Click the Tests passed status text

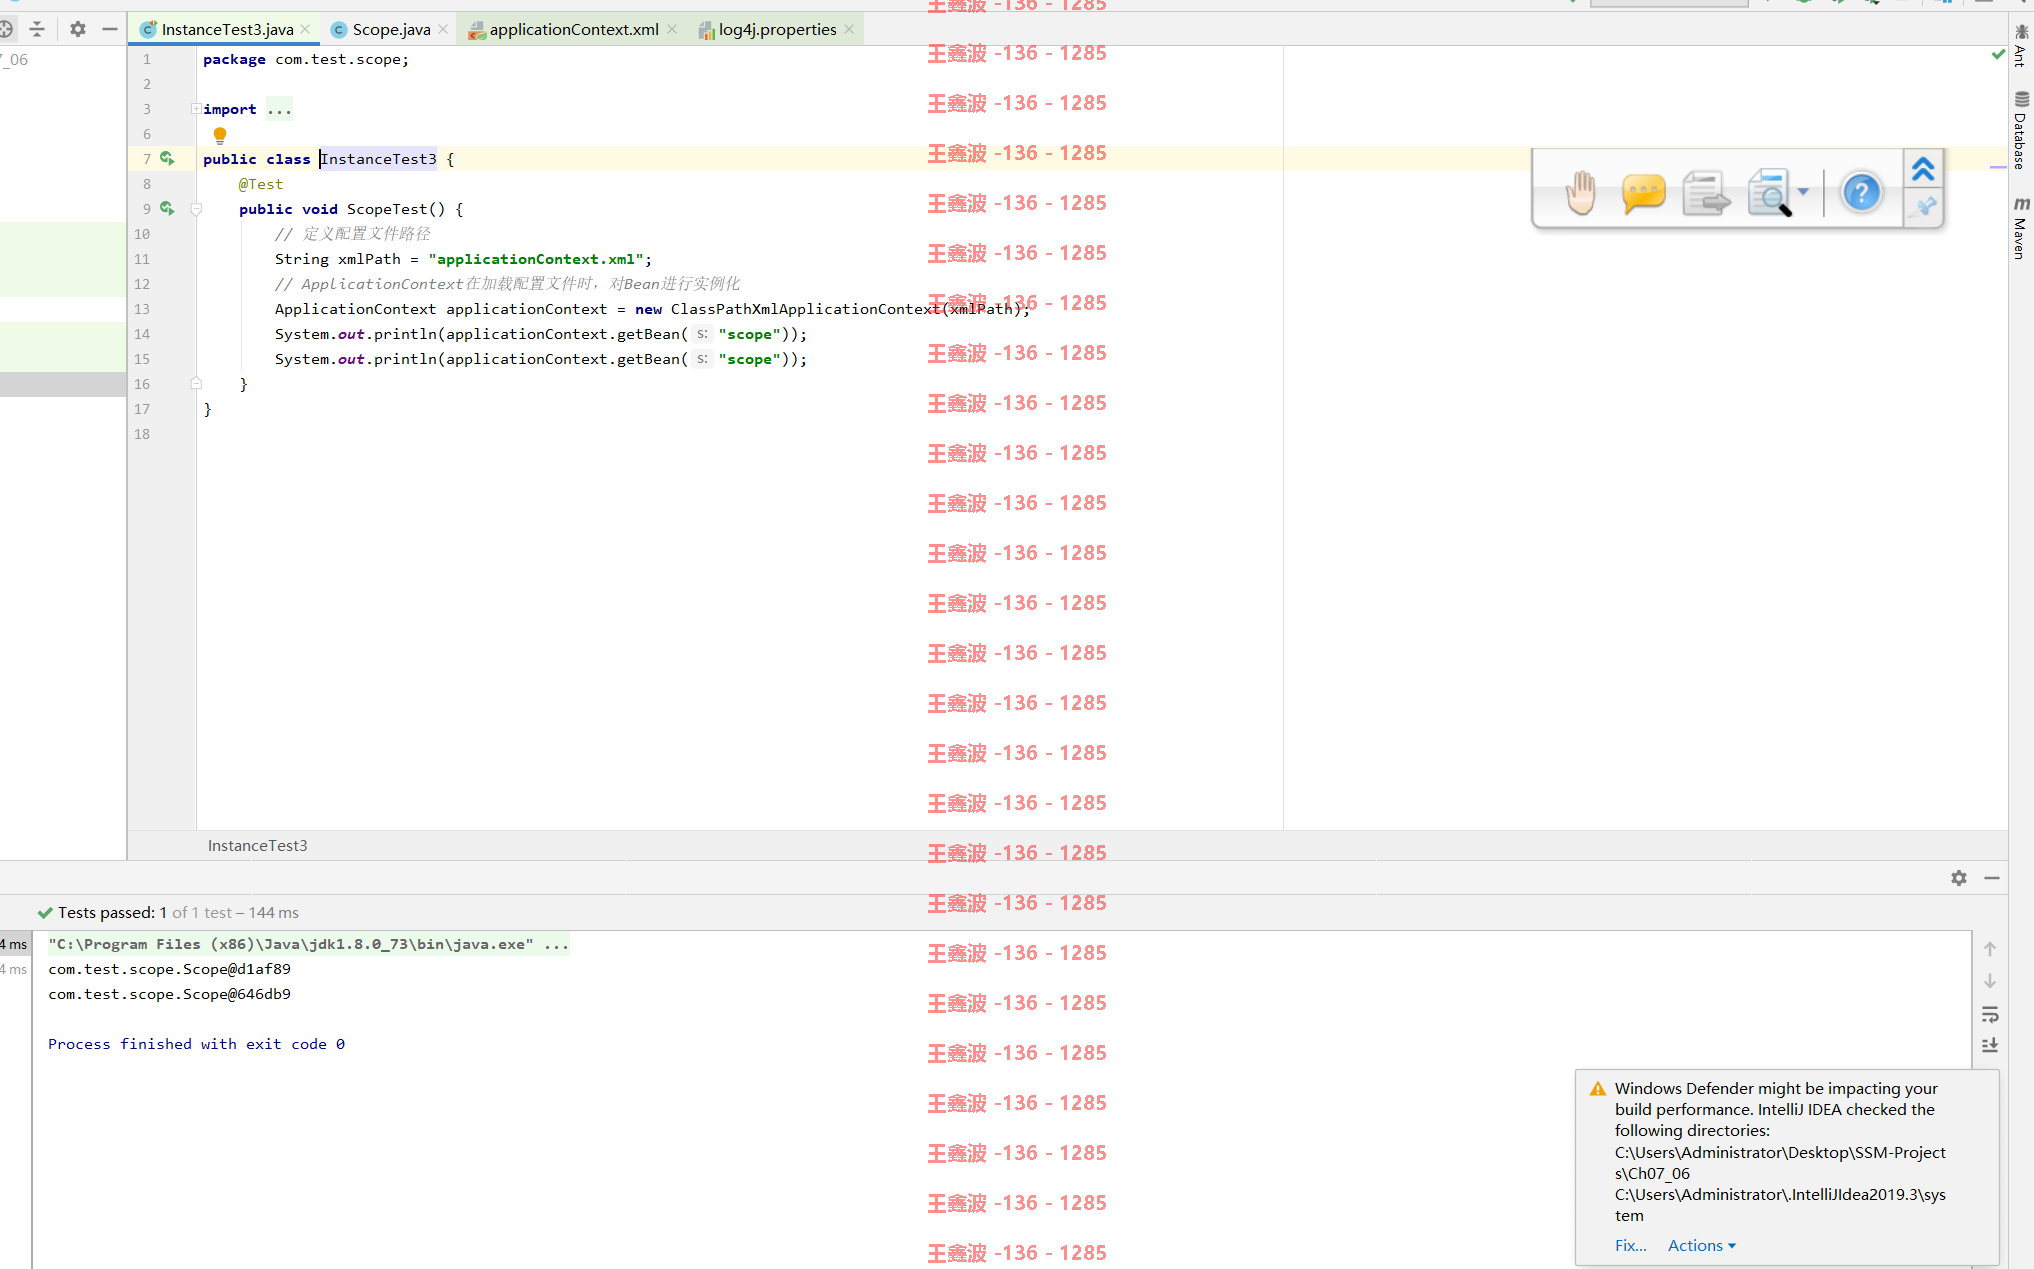(x=168, y=913)
